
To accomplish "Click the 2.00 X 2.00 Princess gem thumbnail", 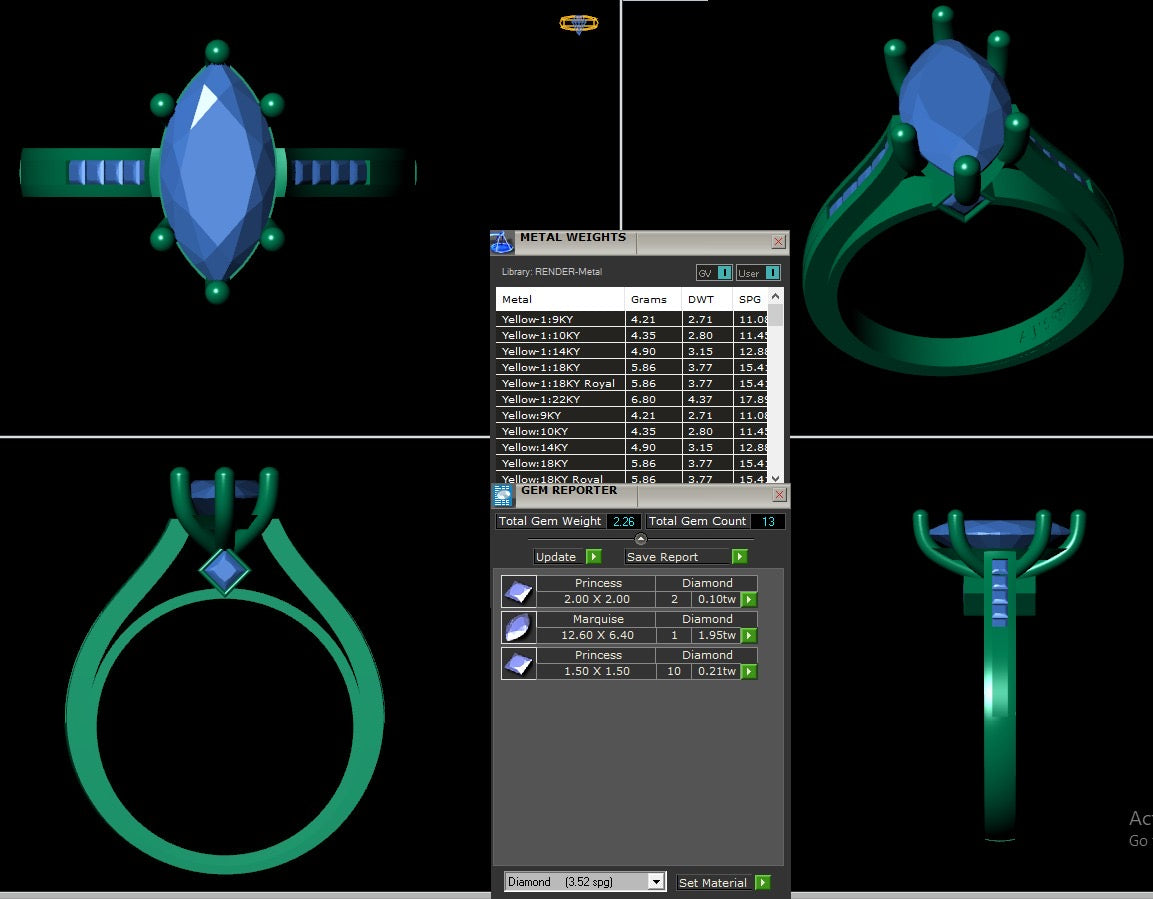I will 518,592.
